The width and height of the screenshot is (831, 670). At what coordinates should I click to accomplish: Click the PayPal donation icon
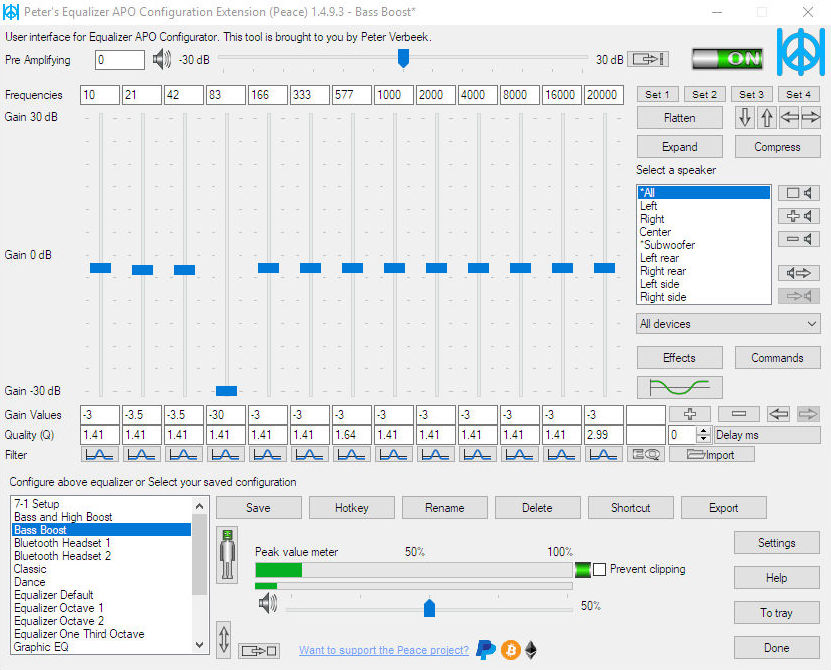pyautogui.click(x=486, y=650)
